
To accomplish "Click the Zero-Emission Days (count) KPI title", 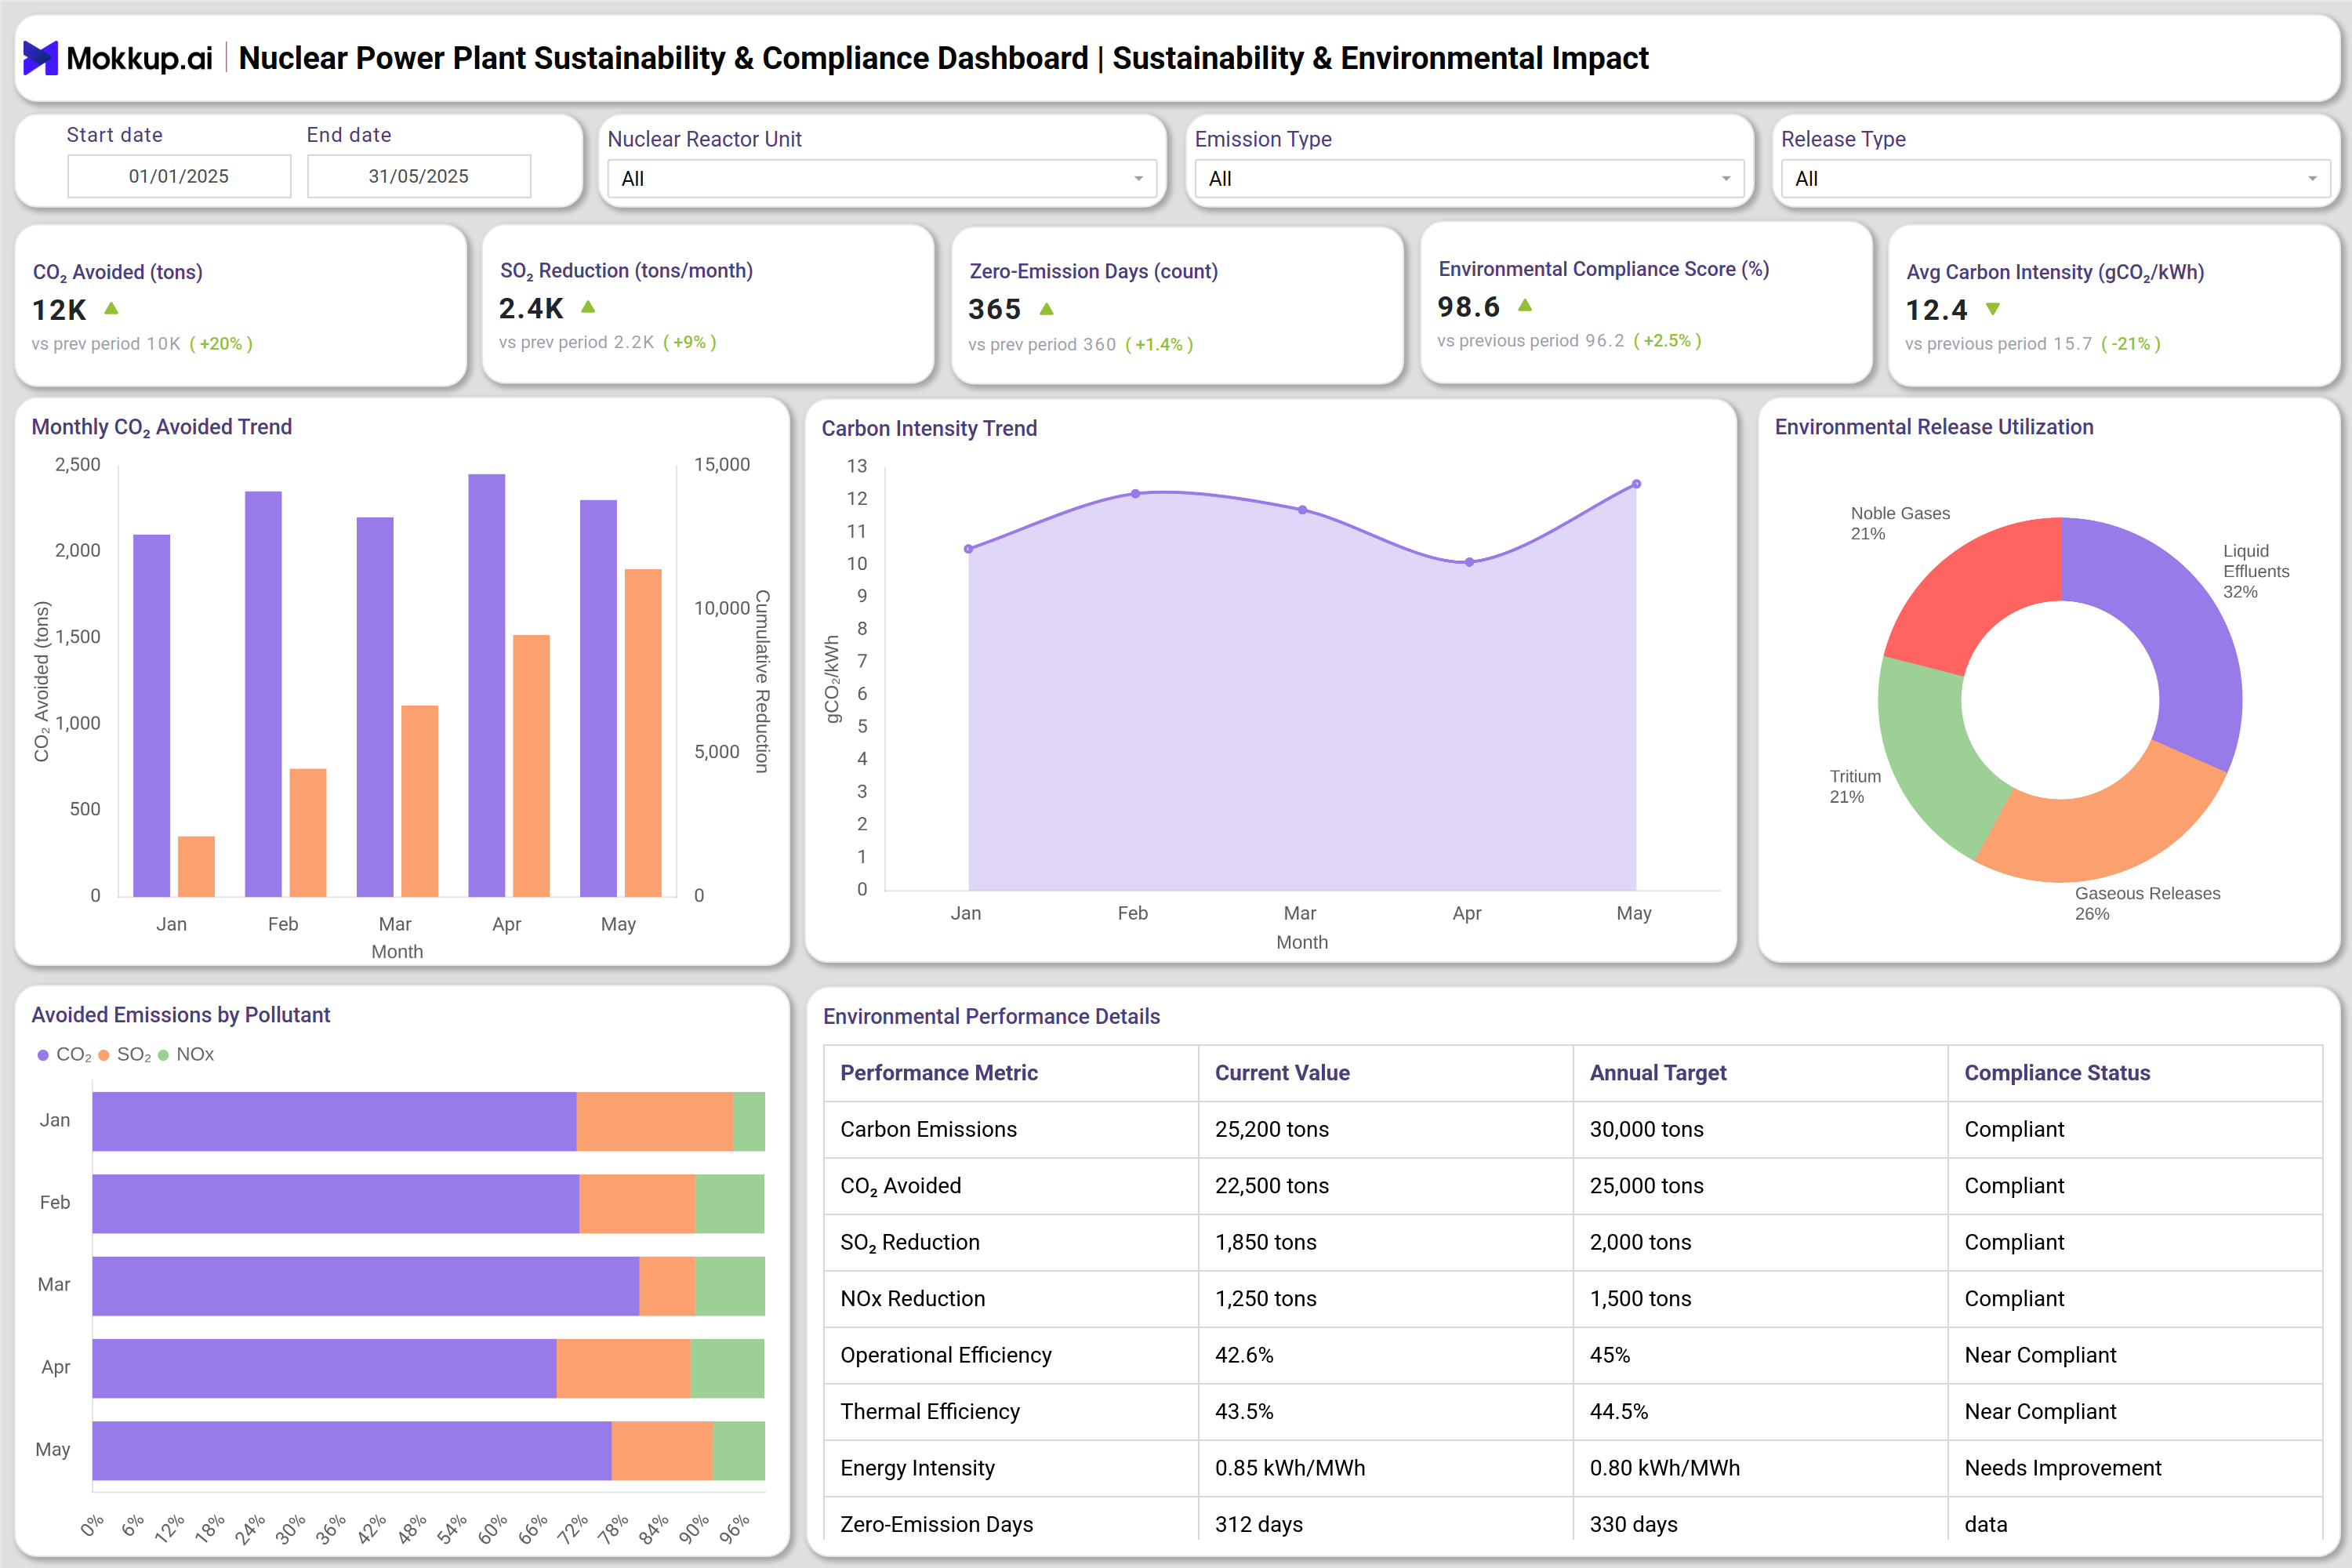I will pyautogui.click(x=1094, y=271).
